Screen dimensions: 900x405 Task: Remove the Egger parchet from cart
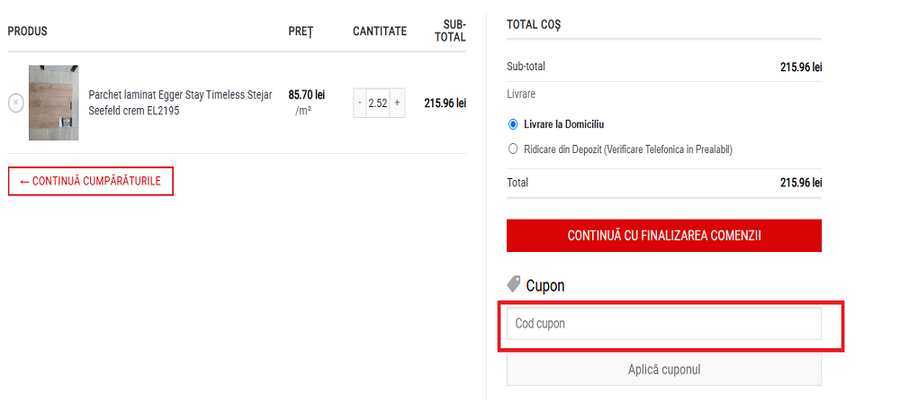tap(16, 102)
